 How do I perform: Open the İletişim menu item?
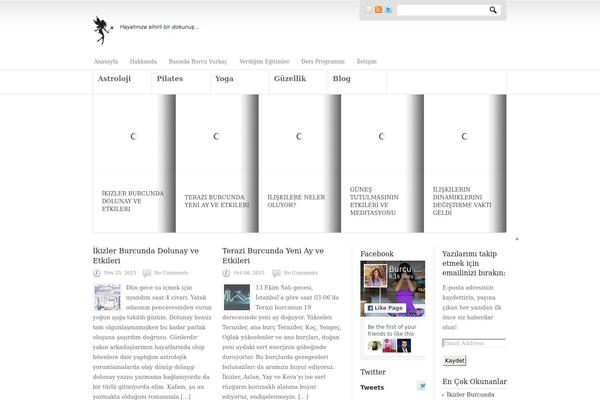[x=367, y=61]
